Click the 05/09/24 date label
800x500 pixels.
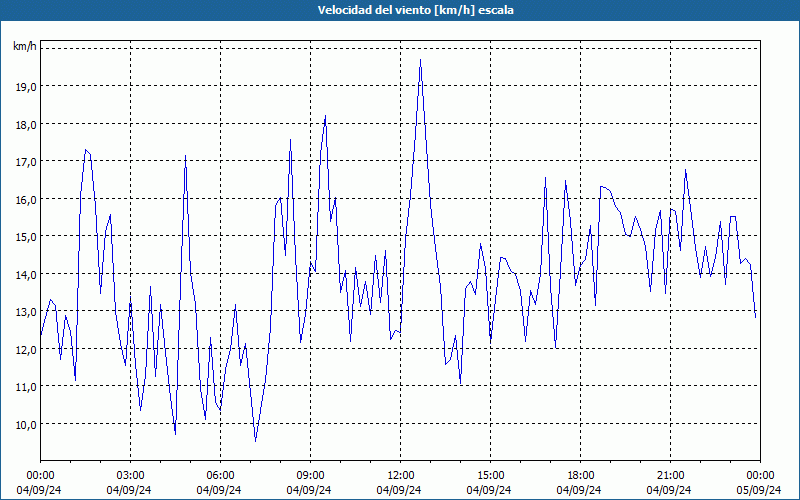759,490
